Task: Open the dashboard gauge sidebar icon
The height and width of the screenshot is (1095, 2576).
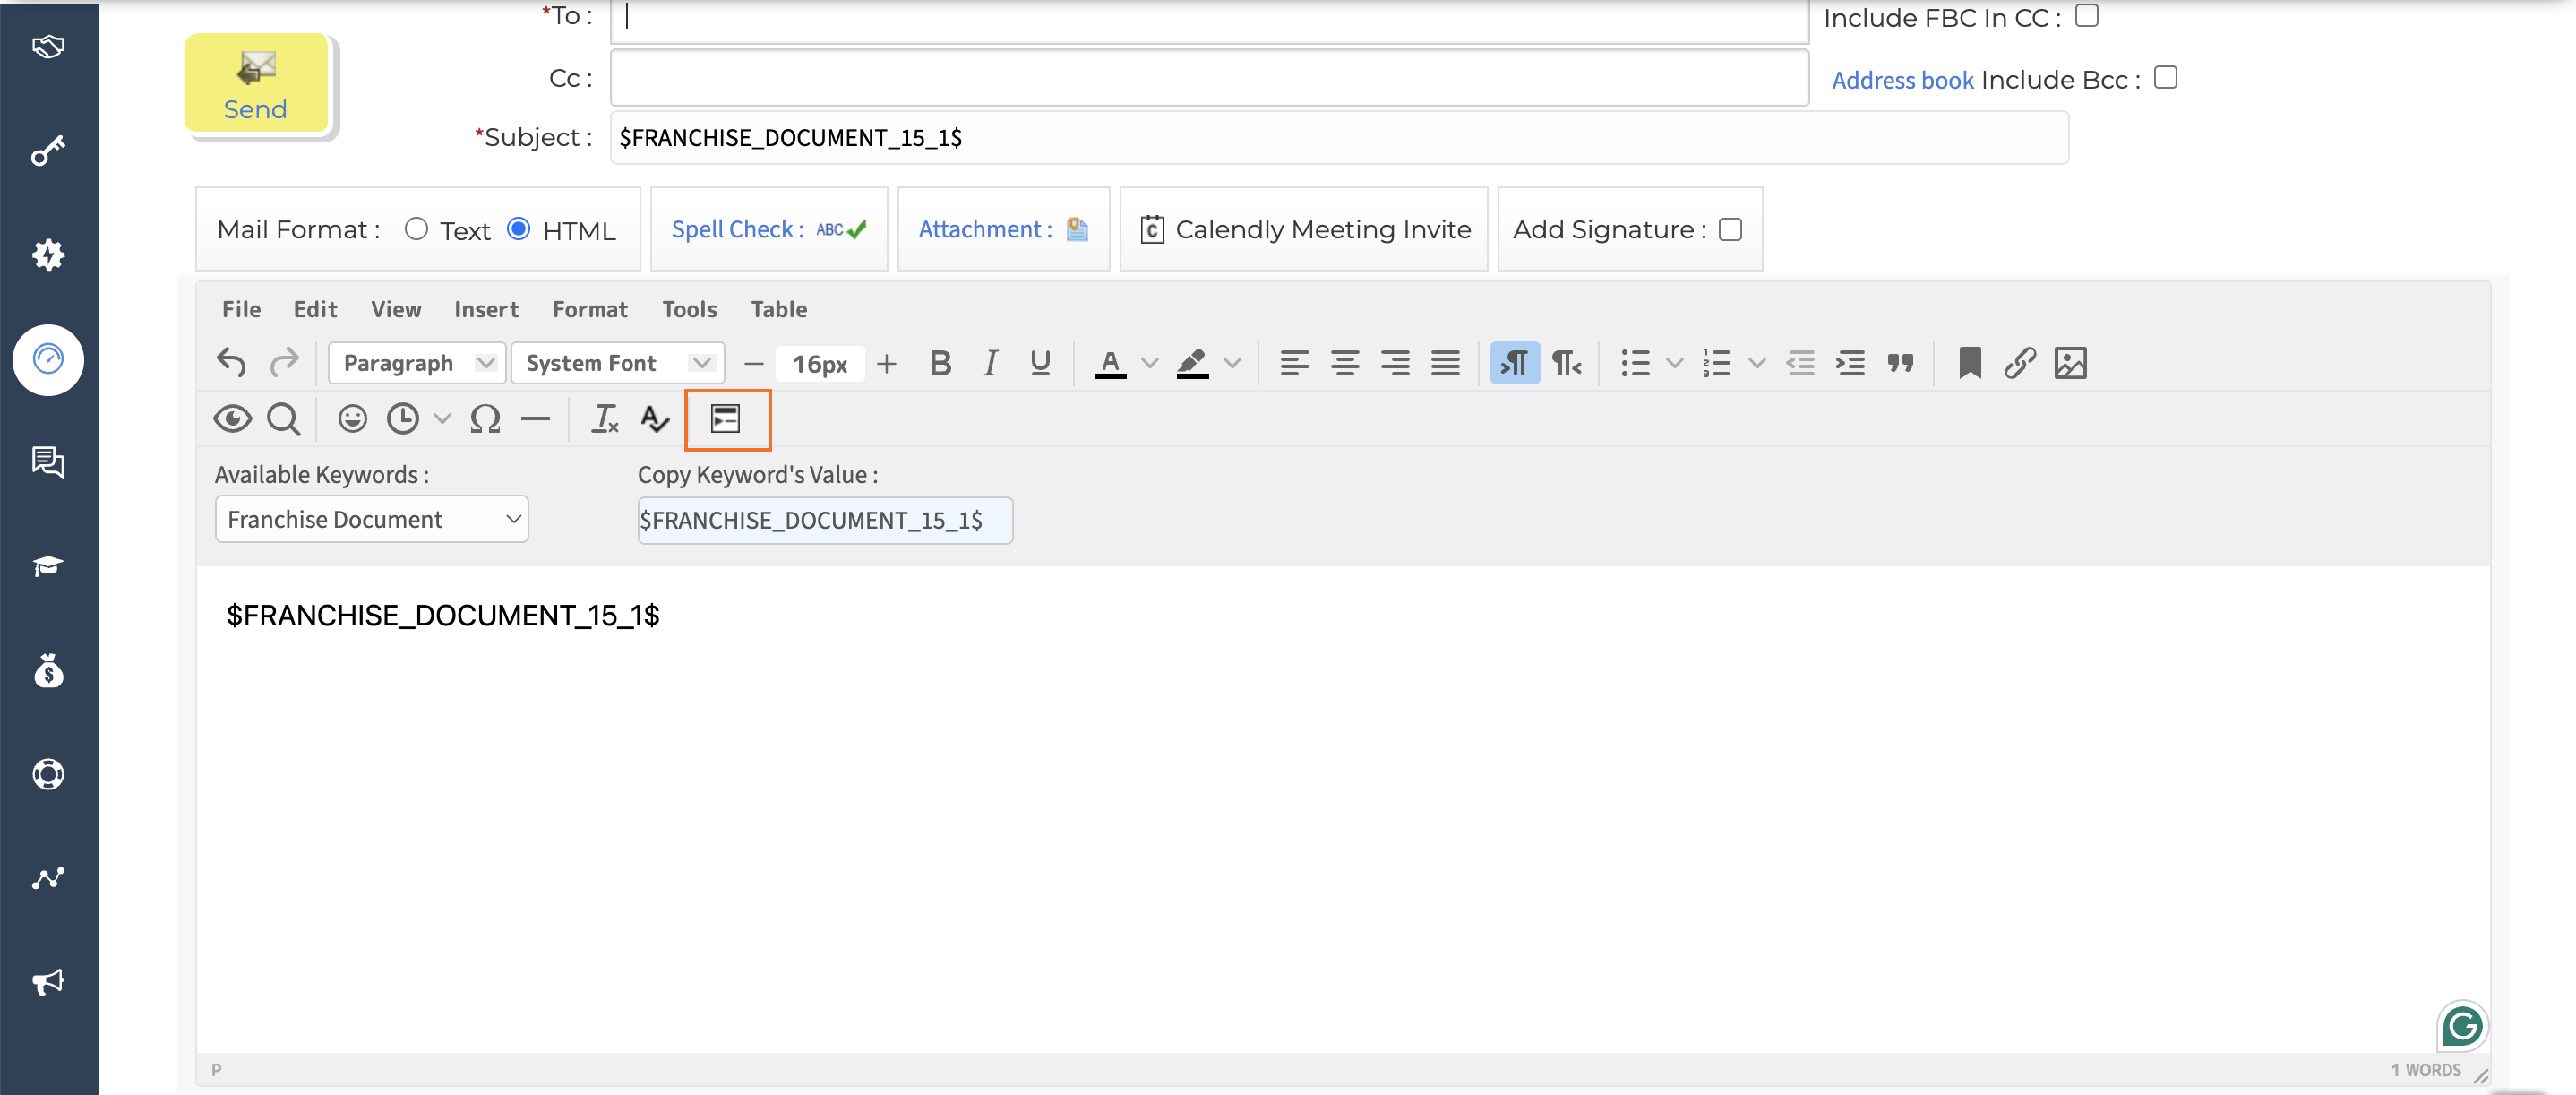Action: (x=48, y=359)
